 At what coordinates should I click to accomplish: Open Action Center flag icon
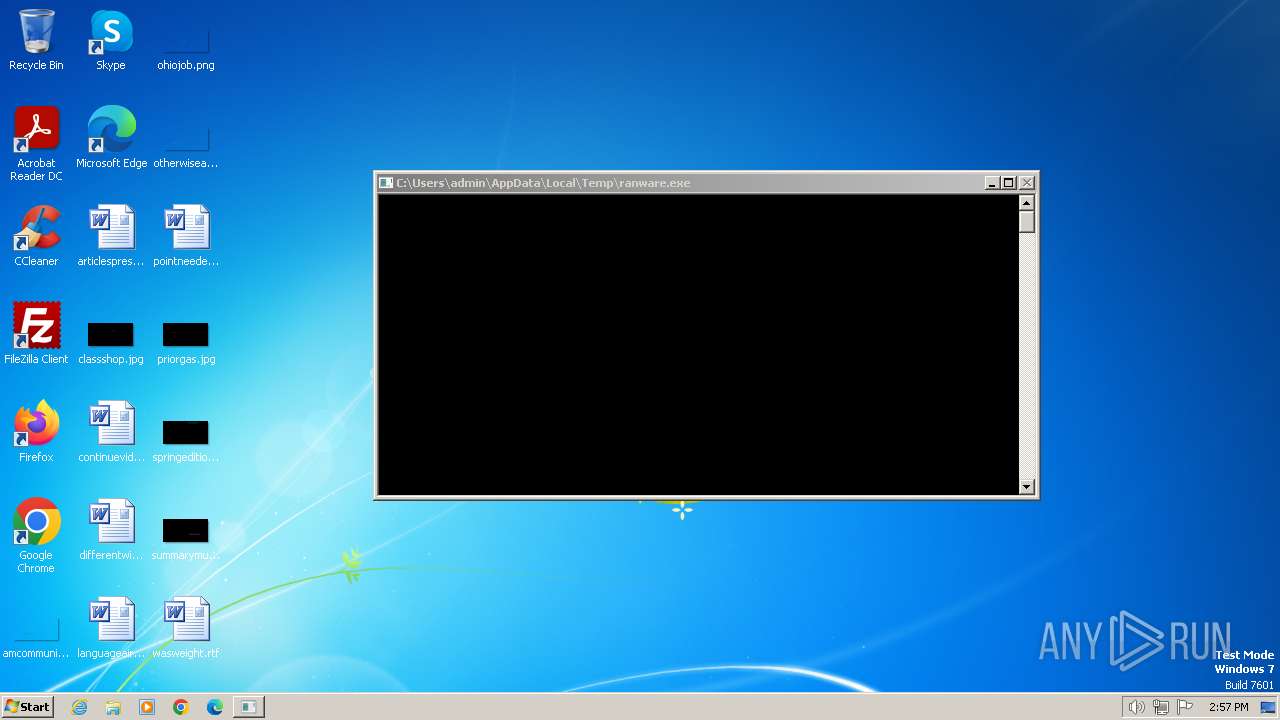1185,707
